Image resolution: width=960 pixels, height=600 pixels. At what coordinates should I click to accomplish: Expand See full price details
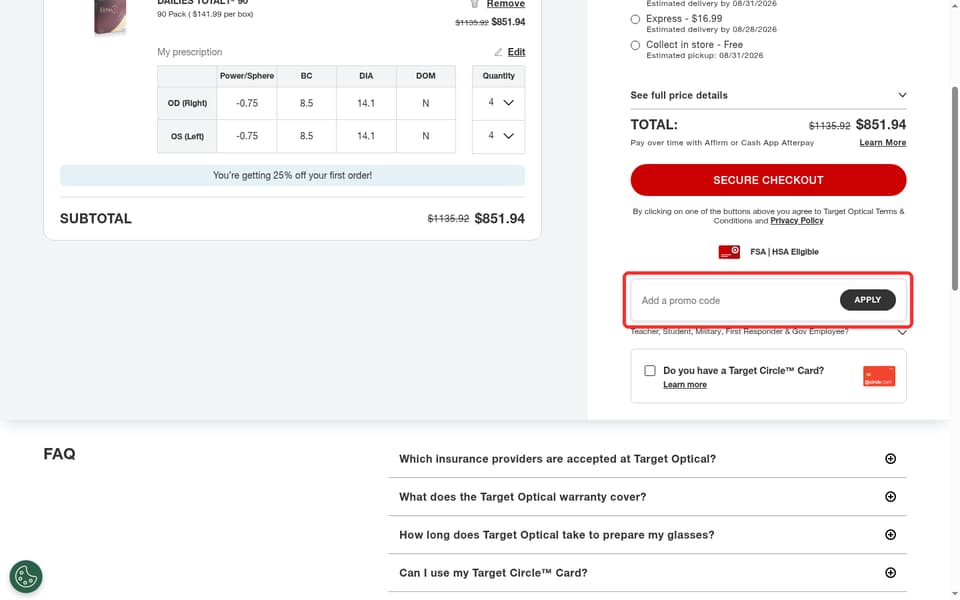tap(768, 95)
